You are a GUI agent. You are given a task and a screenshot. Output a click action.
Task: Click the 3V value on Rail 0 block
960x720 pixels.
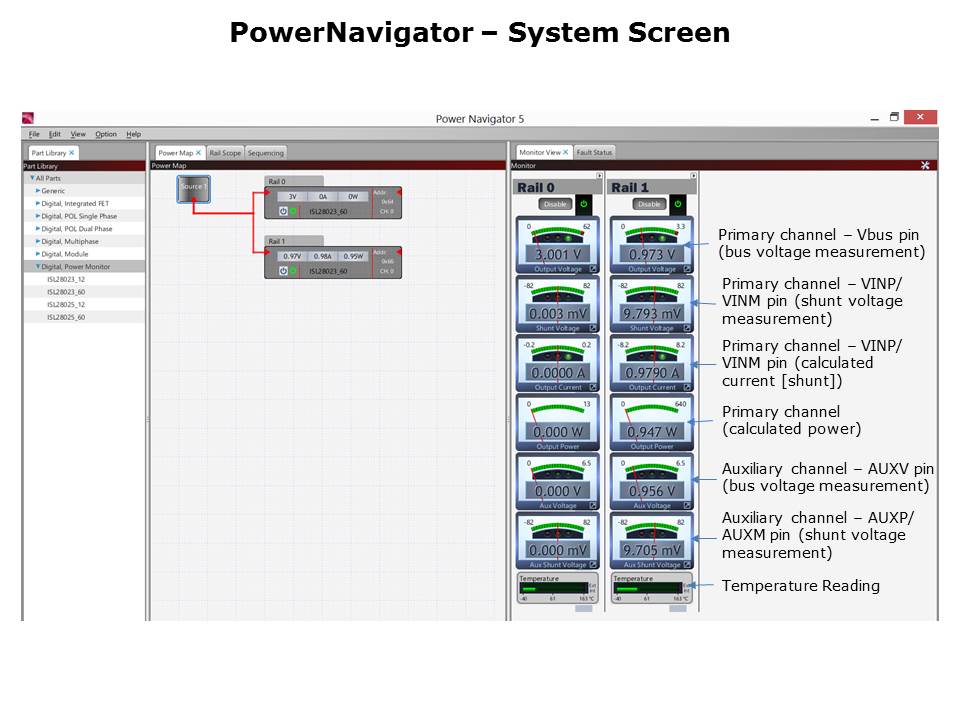(x=292, y=197)
